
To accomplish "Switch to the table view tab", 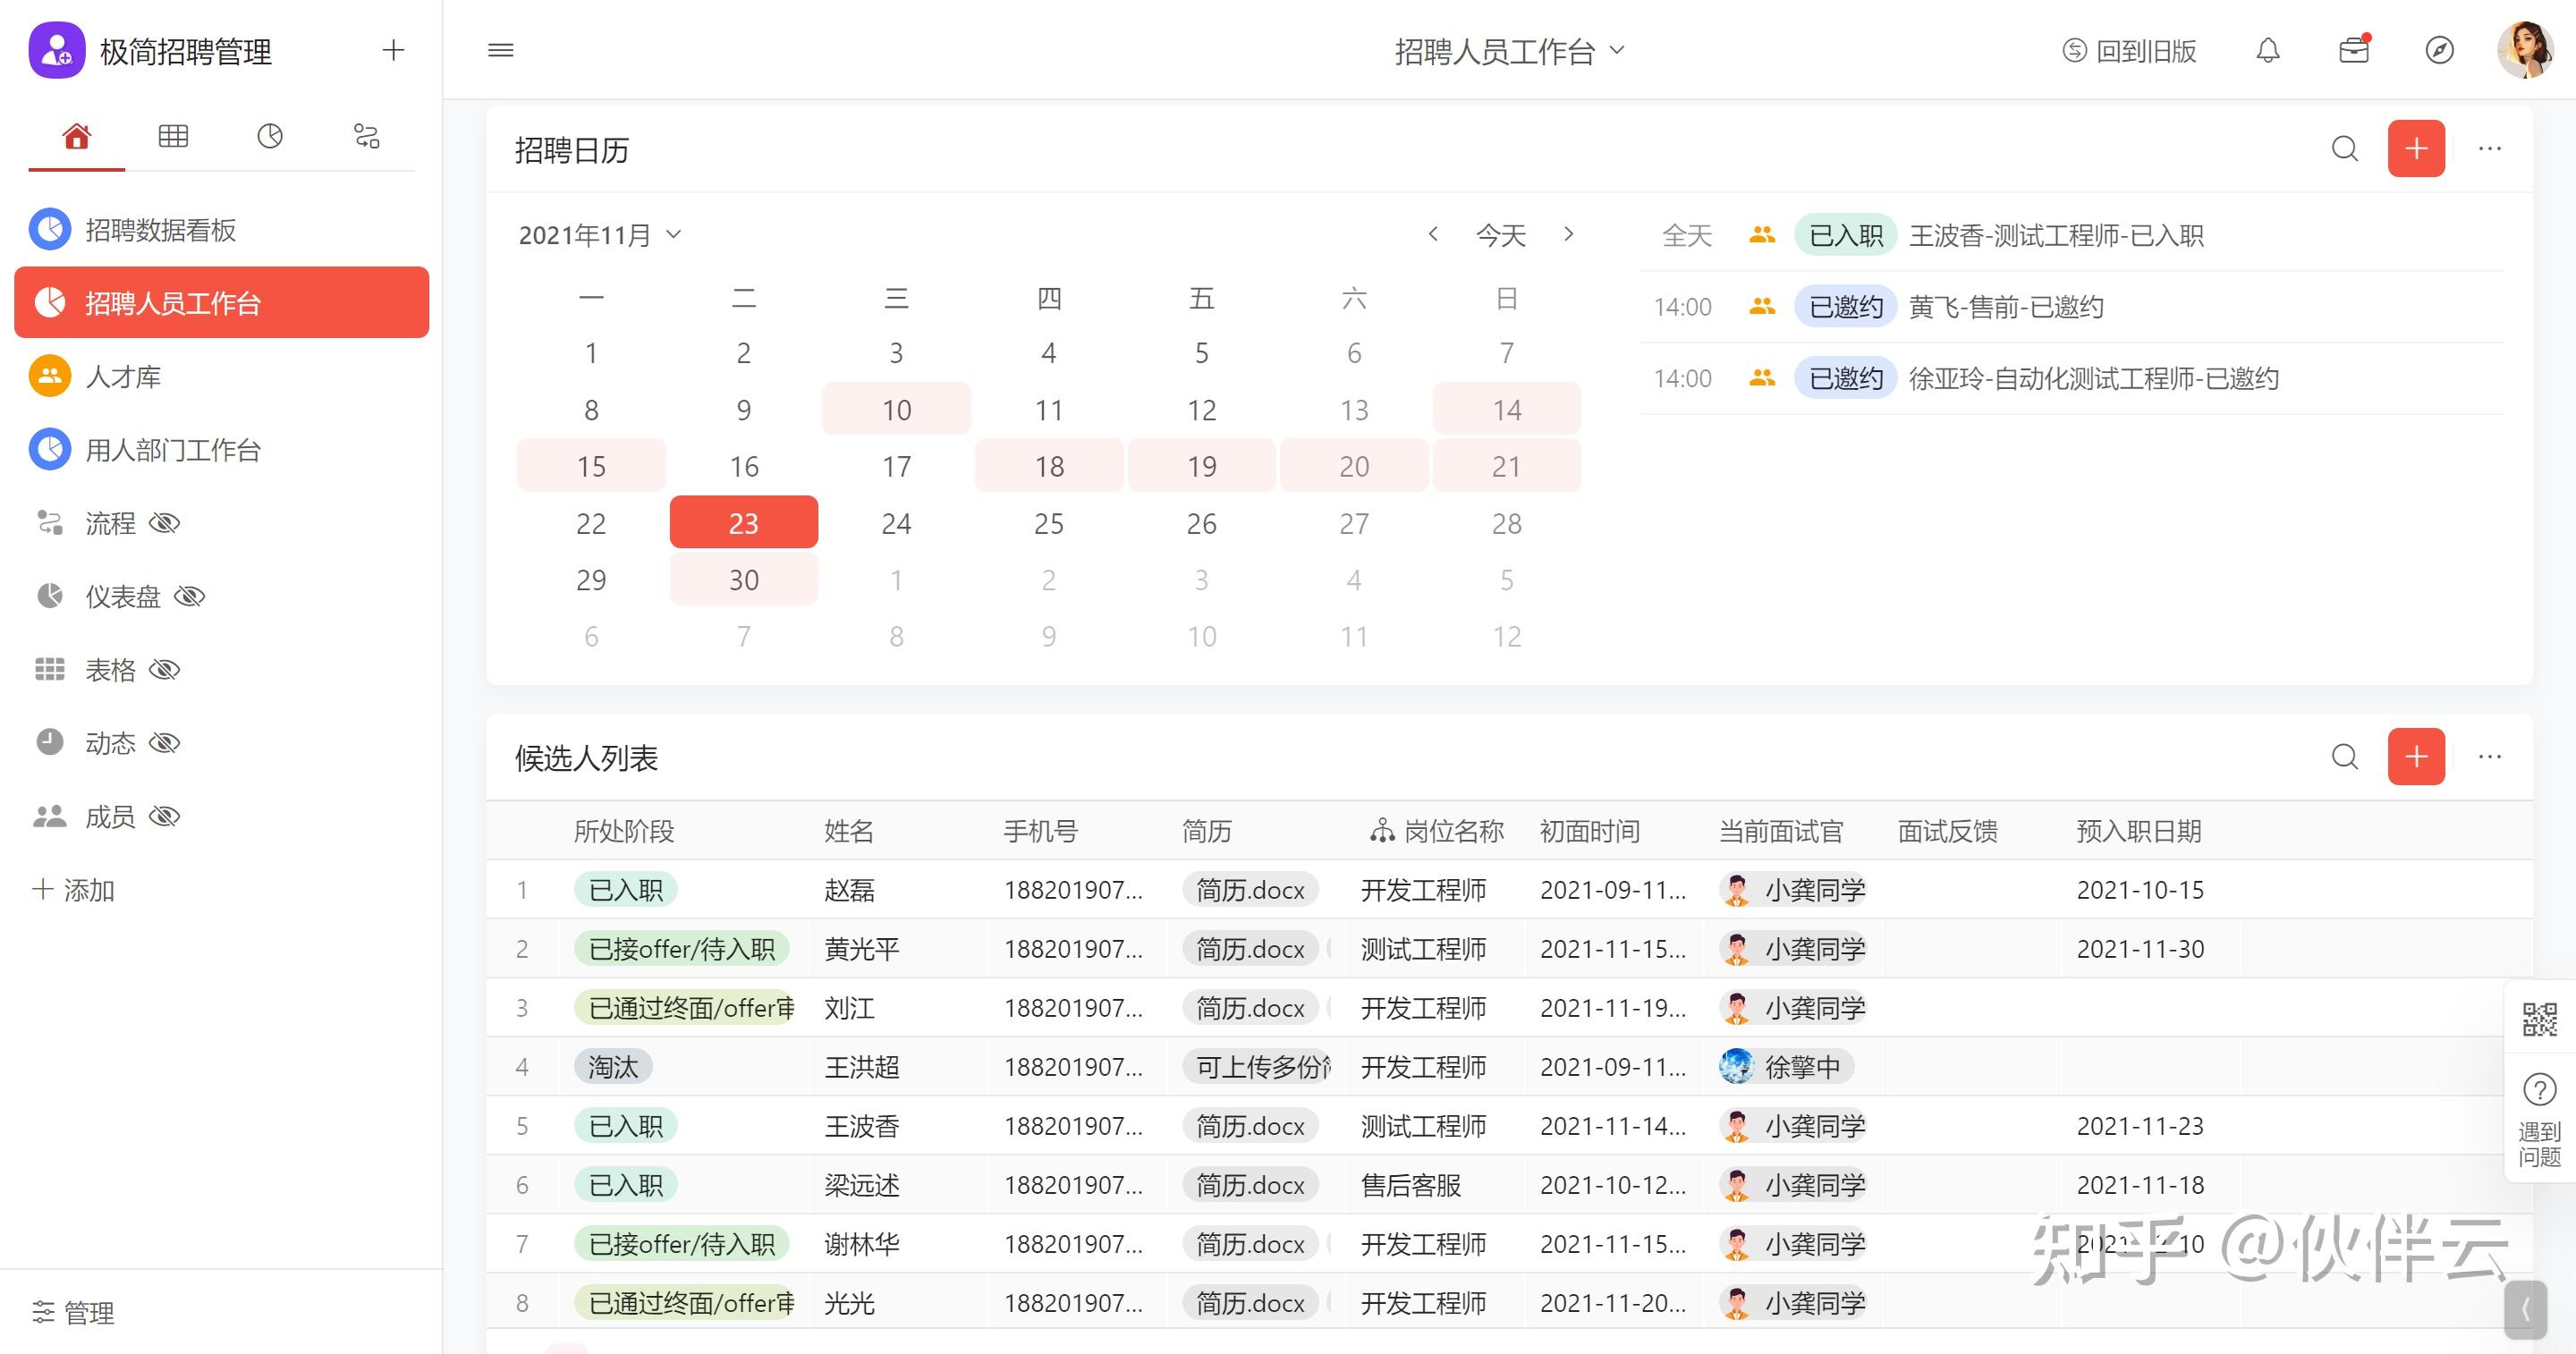I will (173, 136).
